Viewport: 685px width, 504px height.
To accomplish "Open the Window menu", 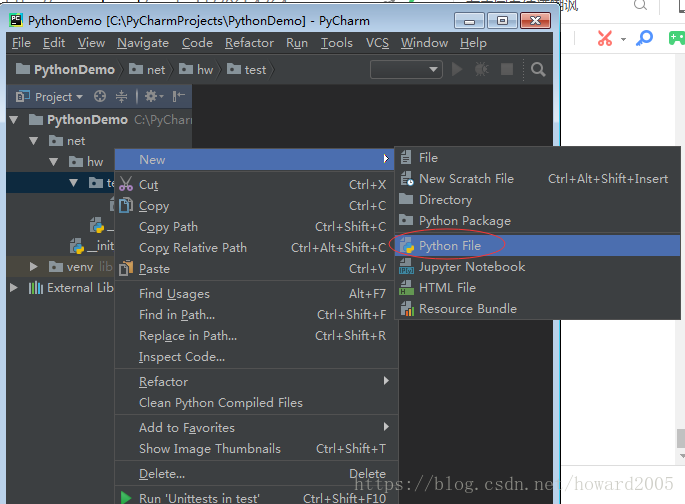I will point(425,43).
